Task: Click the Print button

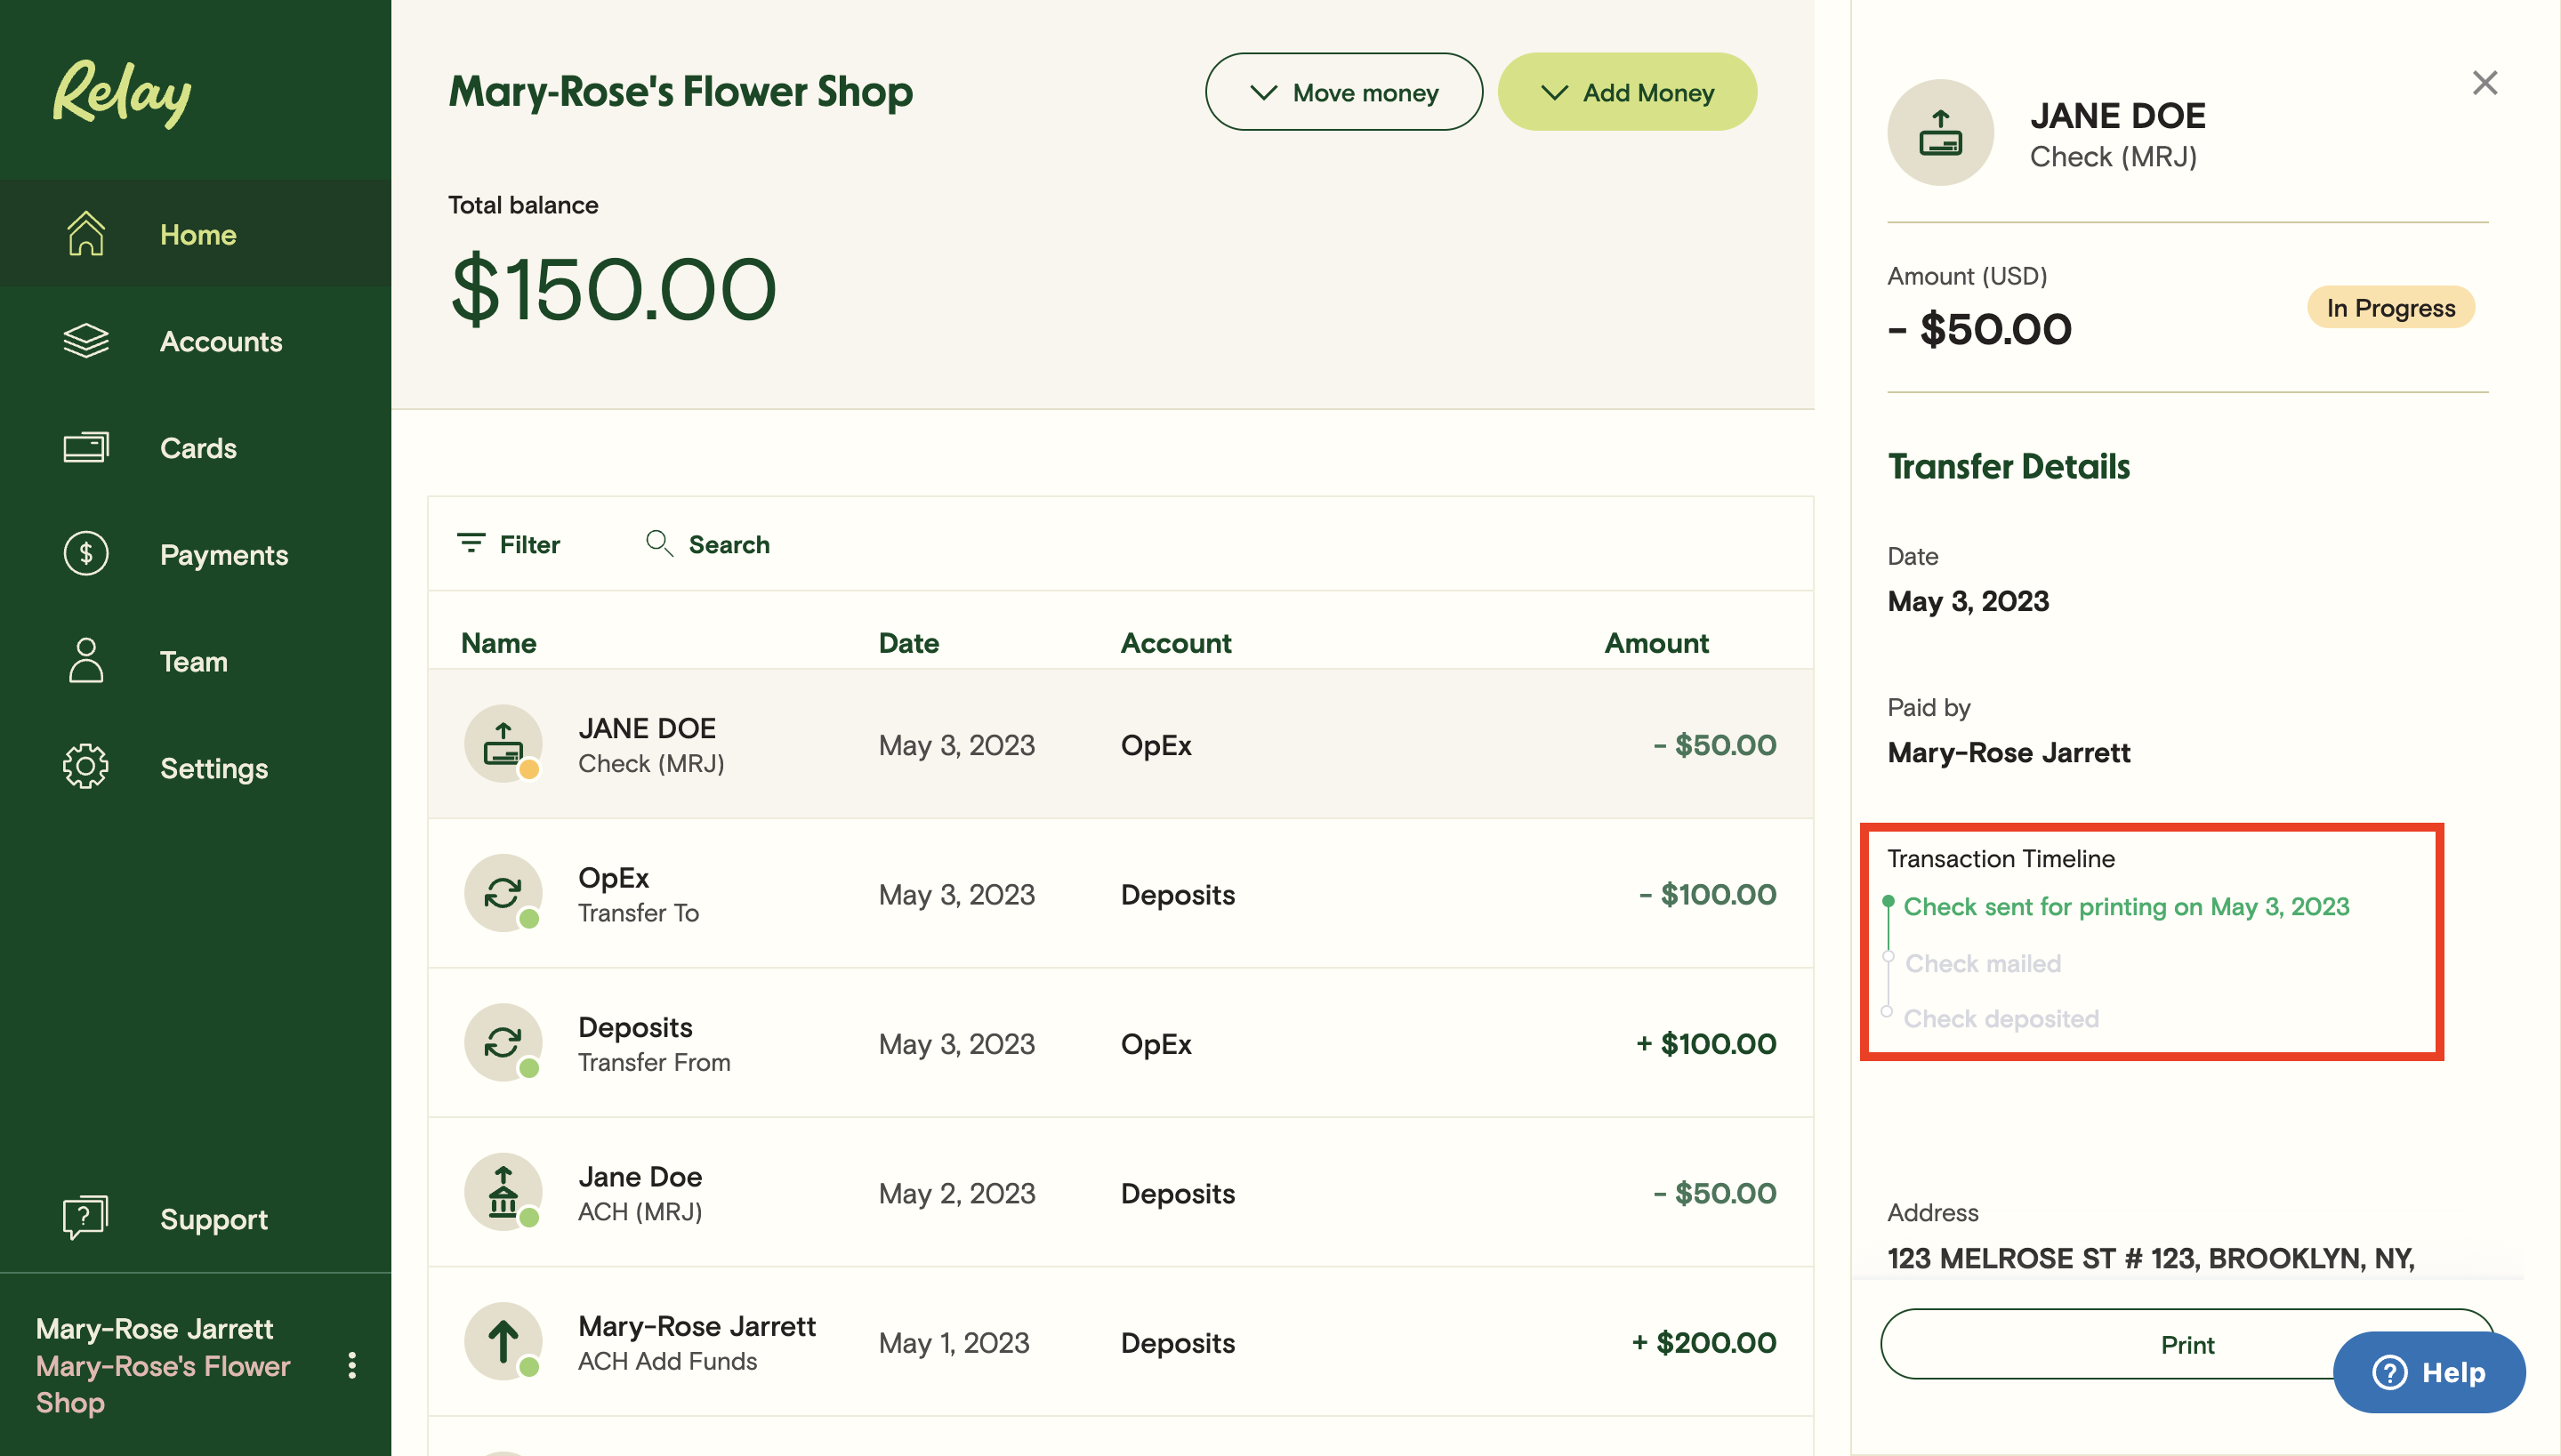Action: click(2188, 1344)
